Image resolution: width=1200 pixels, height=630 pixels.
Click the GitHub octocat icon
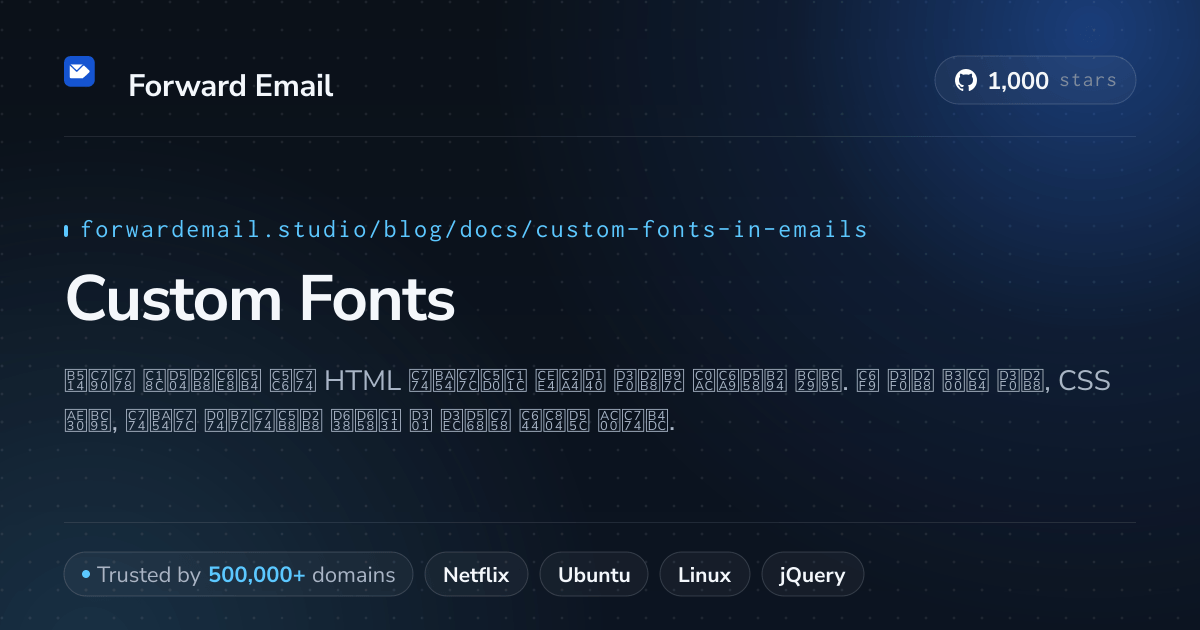click(x=966, y=81)
